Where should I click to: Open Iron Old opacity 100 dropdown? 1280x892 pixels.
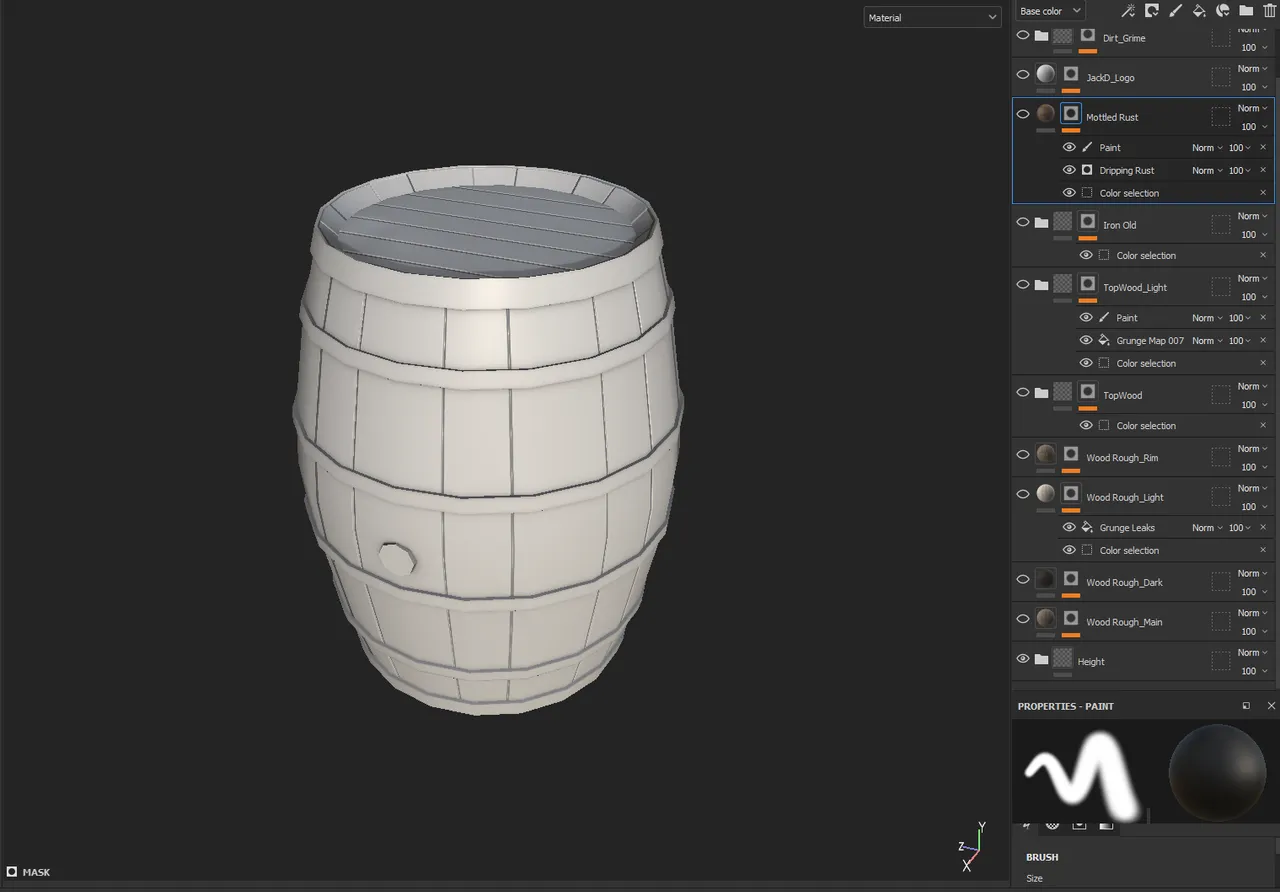tap(1253, 235)
